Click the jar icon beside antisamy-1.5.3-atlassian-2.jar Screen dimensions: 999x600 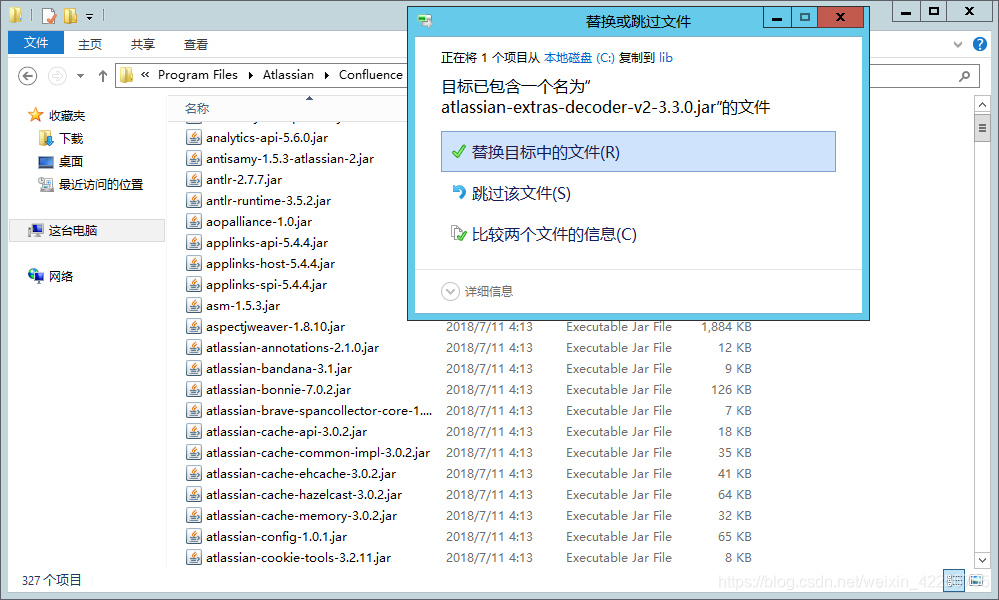[194, 159]
